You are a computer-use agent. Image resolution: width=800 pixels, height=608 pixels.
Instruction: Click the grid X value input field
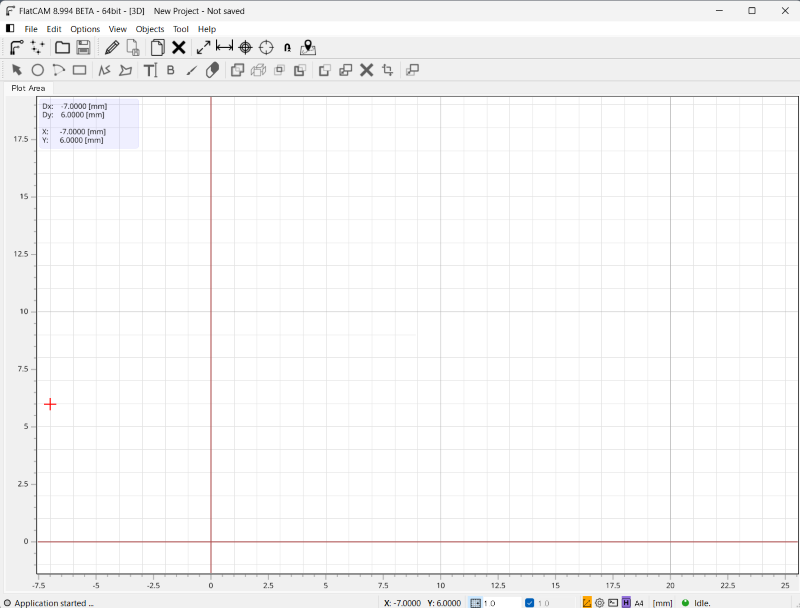click(502, 602)
